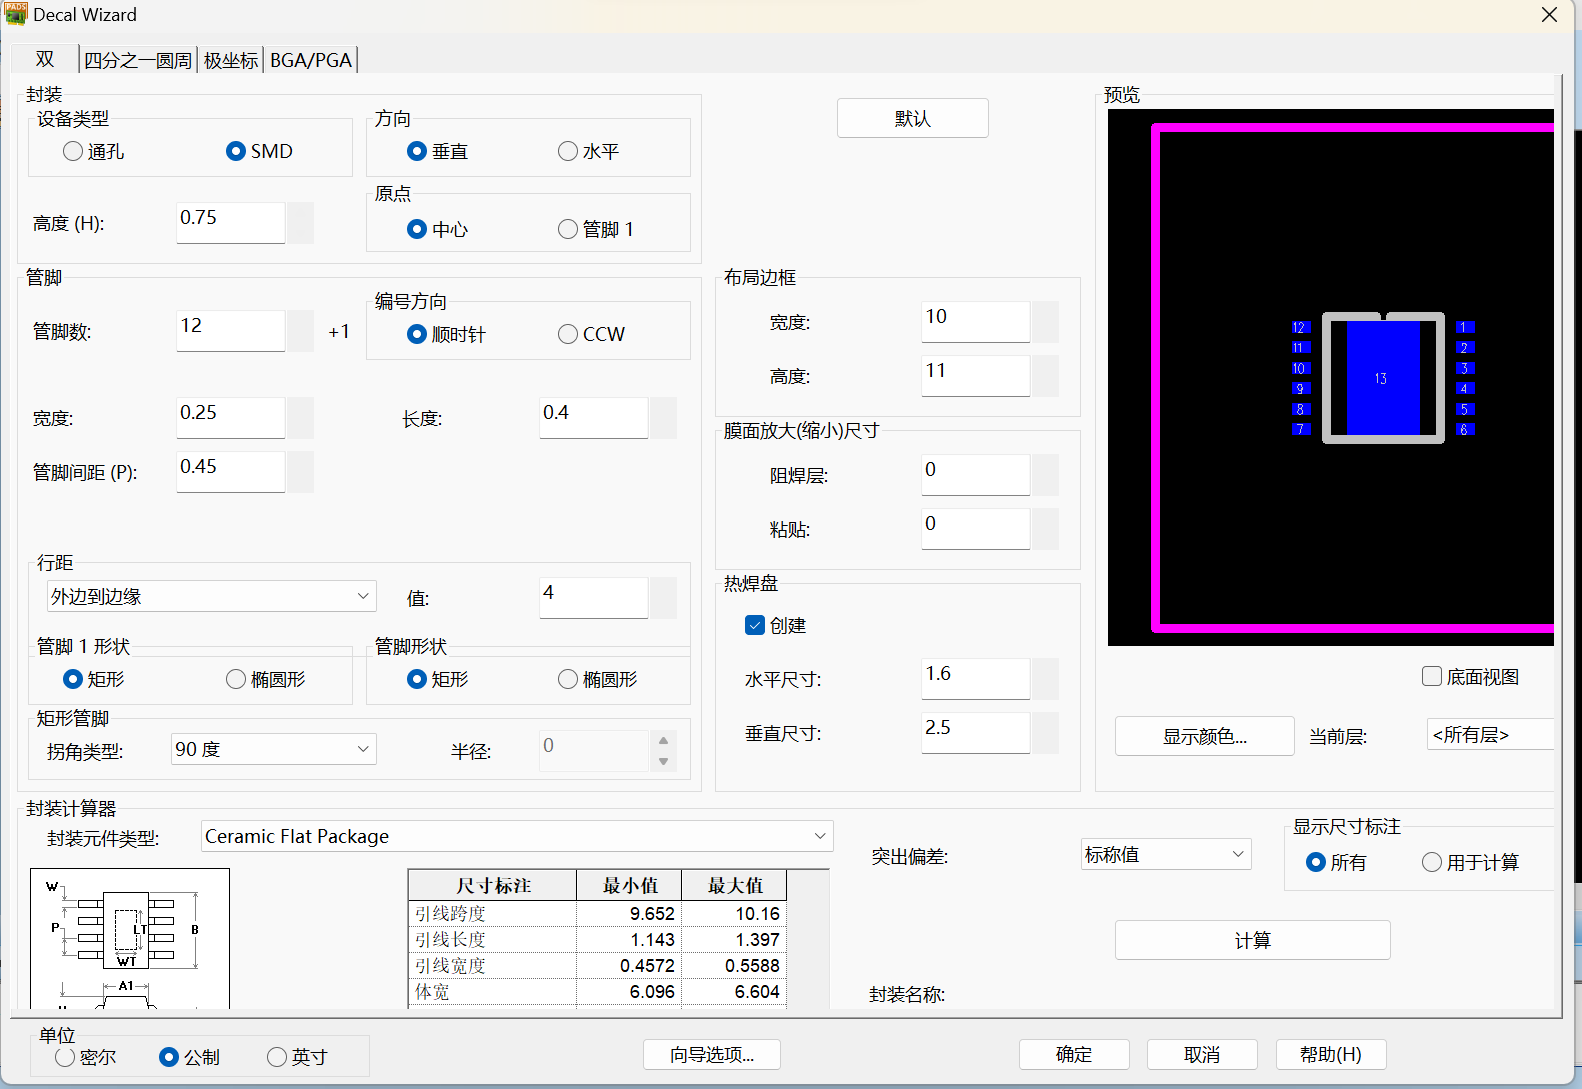This screenshot has height=1089, width=1582.
Task: Click 体宽 最大值 cell 6.604
Action: (x=734, y=991)
